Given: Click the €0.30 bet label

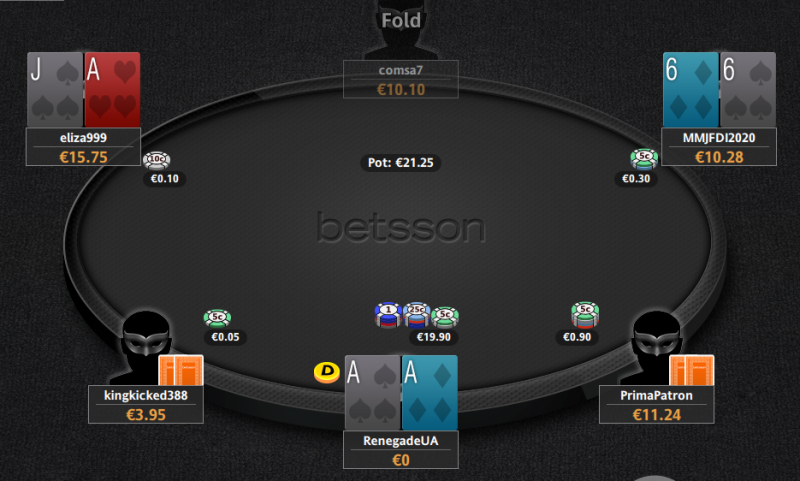Looking at the screenshot, I should pyautogui.click(x=636, y=179).
